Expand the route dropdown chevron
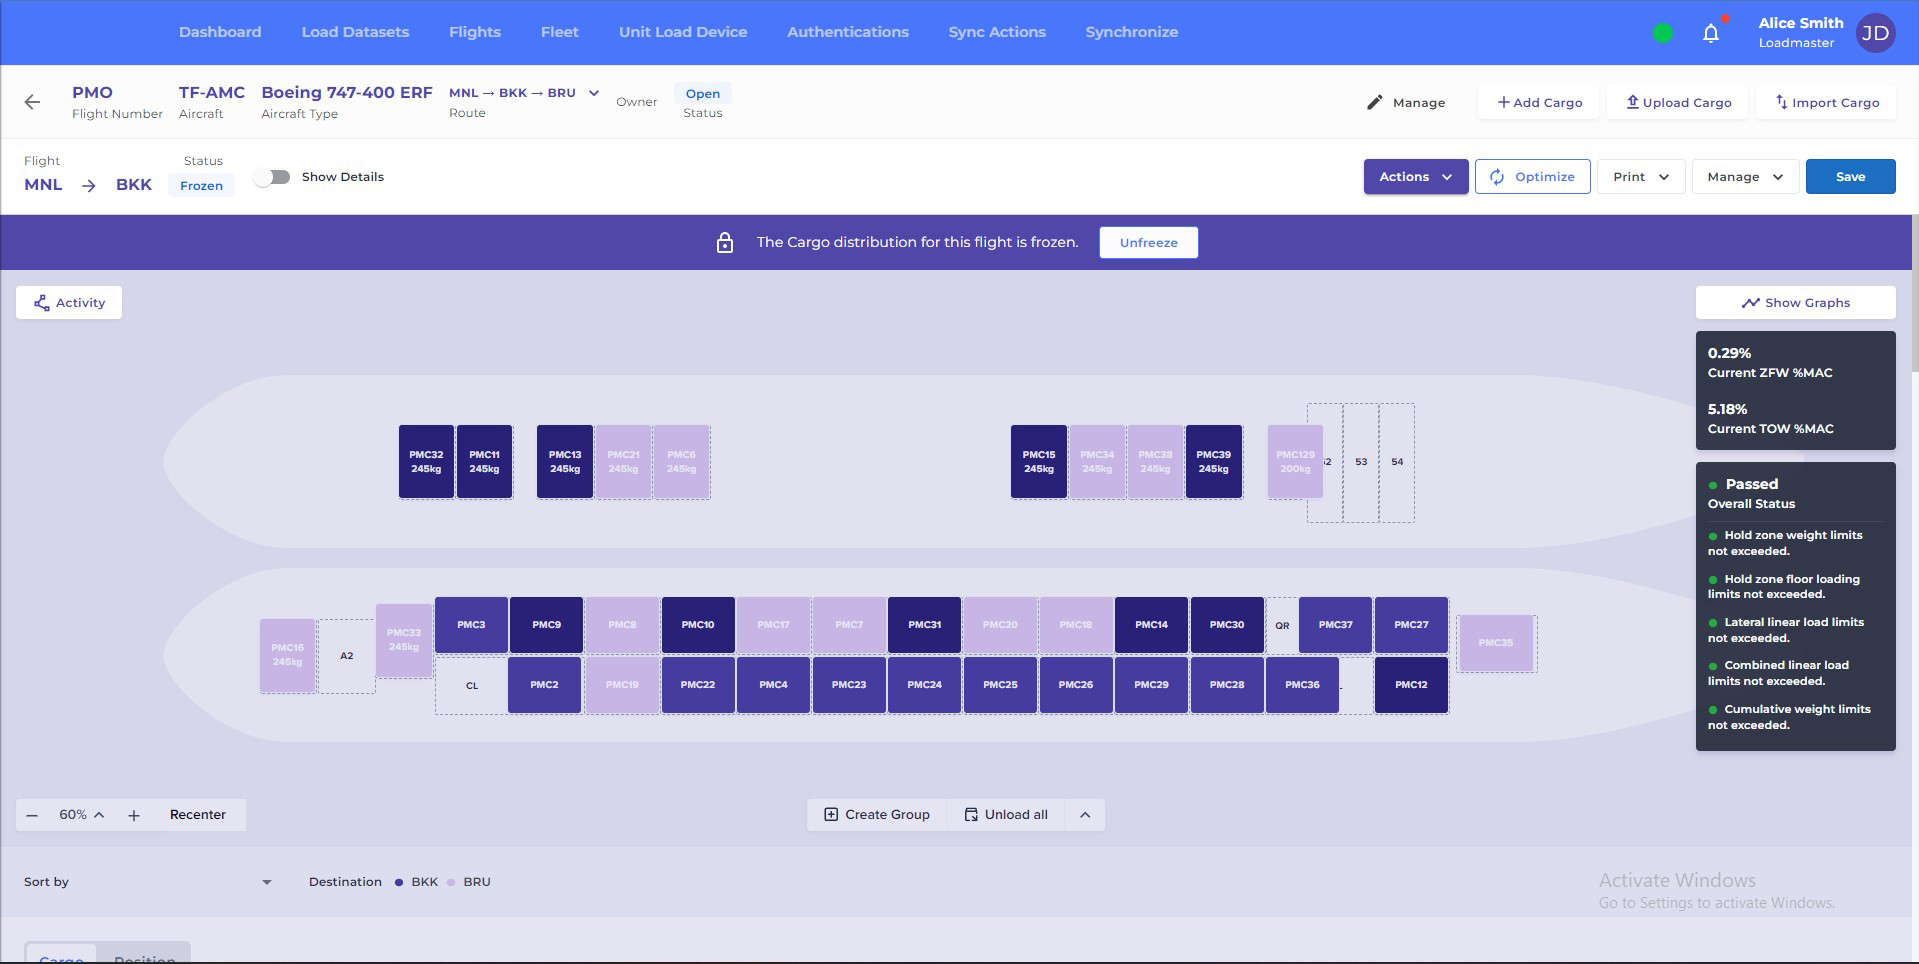 [594, 93]
